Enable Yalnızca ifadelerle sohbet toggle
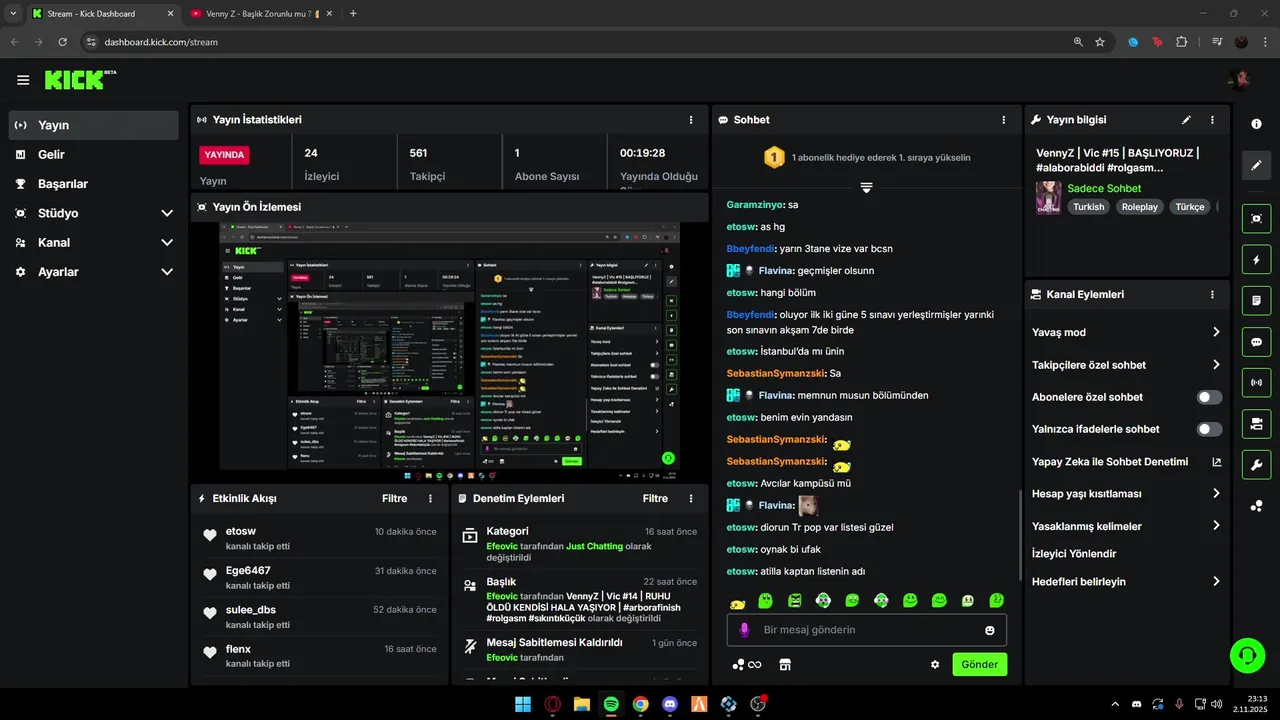Image resolution: width=1280 pixels, height=720 pixels. [1209, 429]
